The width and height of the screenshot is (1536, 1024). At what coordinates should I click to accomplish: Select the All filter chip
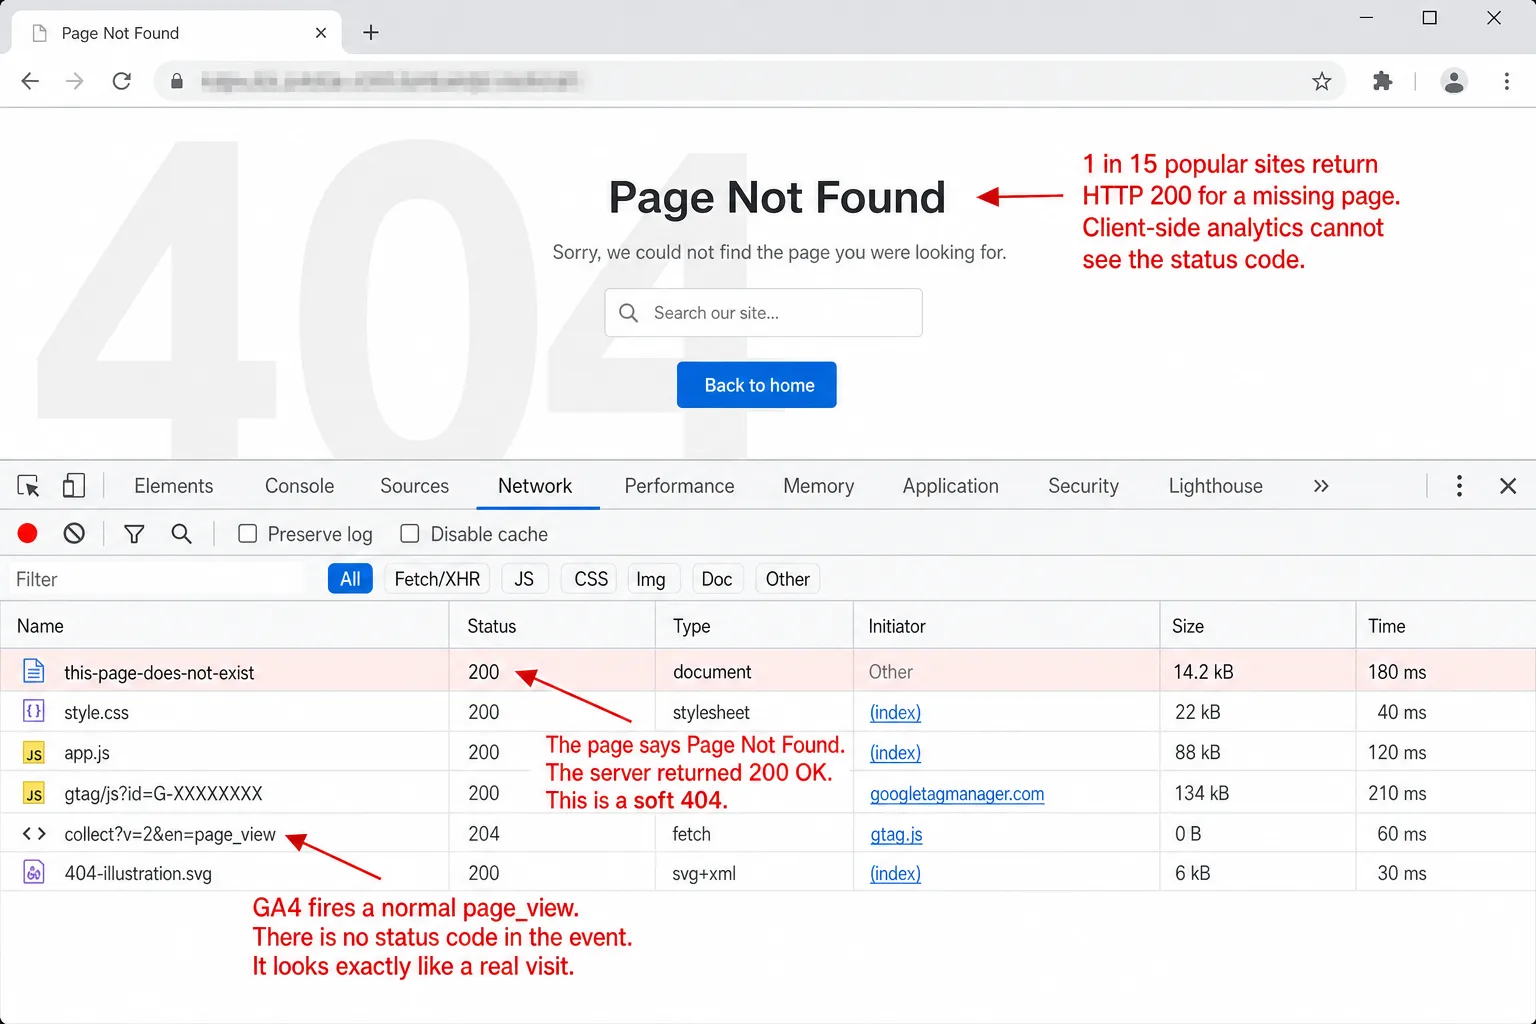coord(350,579)
